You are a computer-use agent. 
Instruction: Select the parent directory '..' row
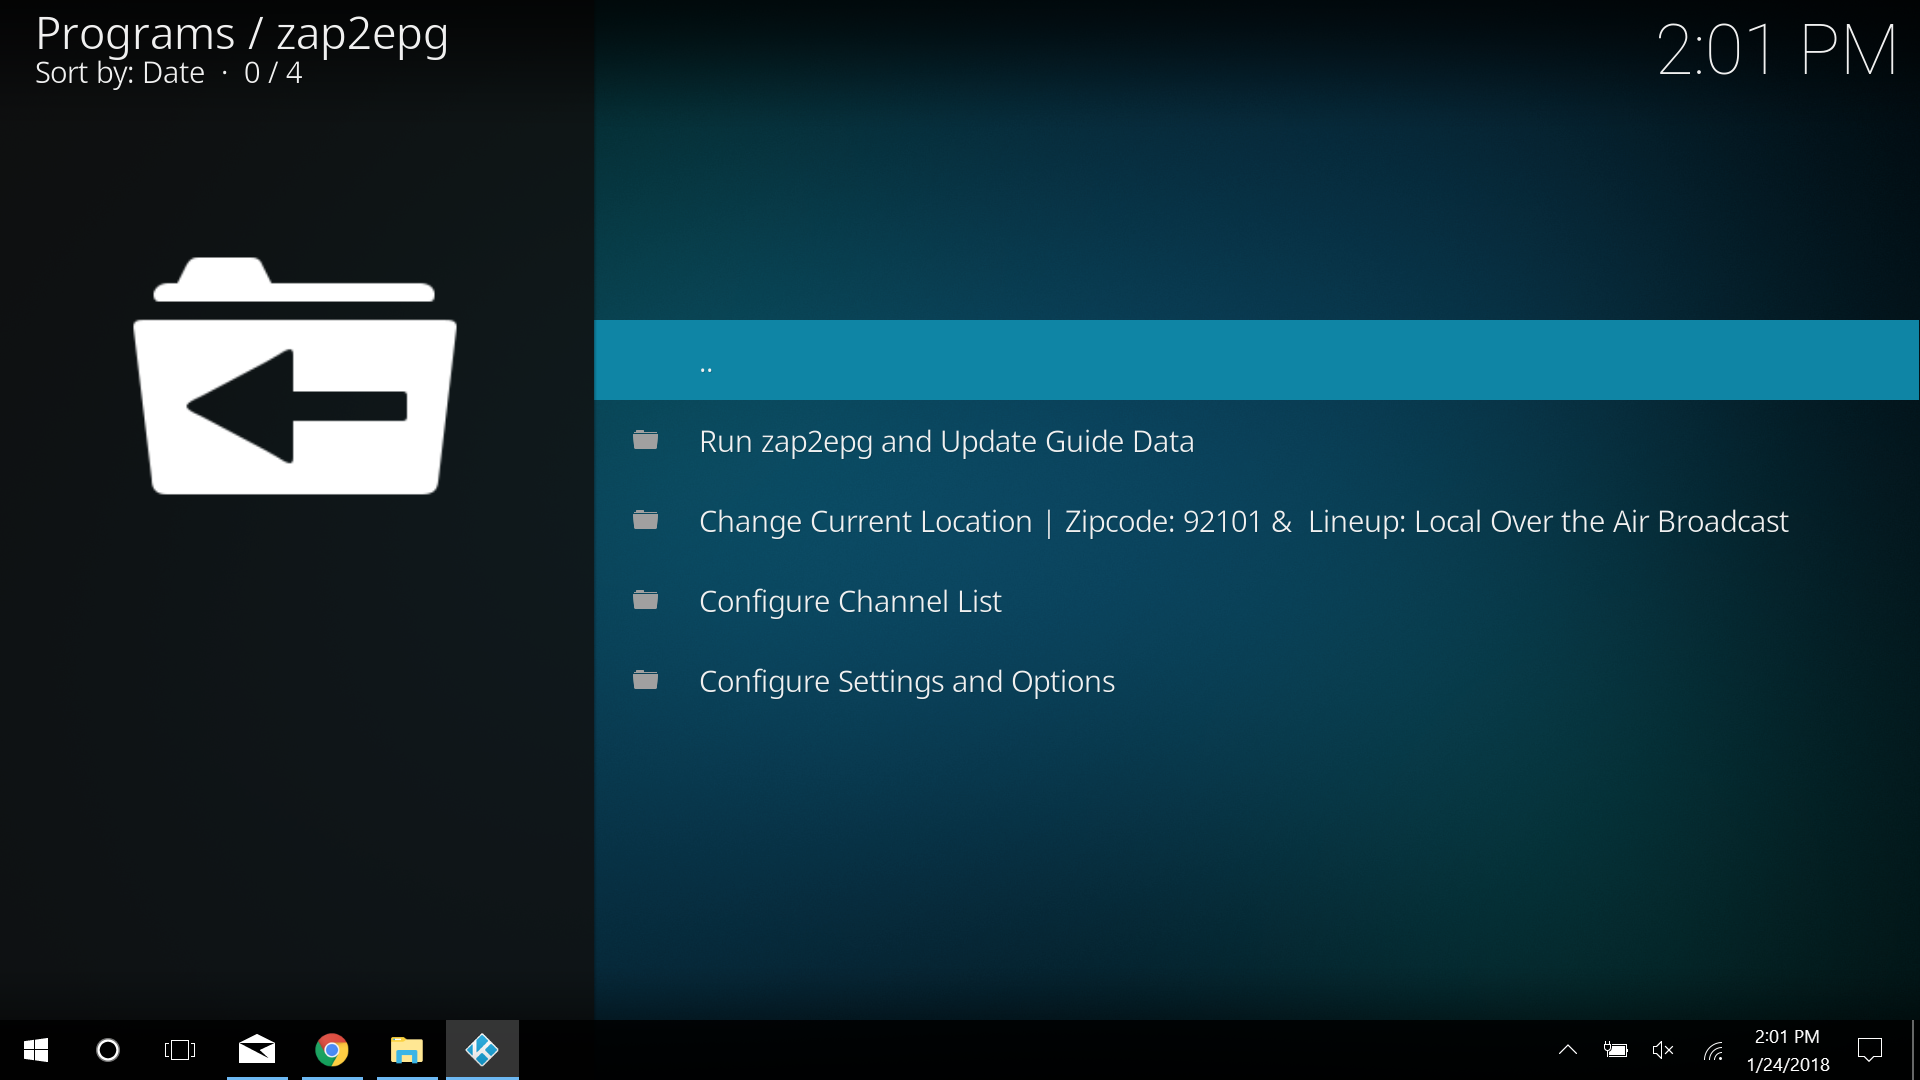coord(1256,360)
